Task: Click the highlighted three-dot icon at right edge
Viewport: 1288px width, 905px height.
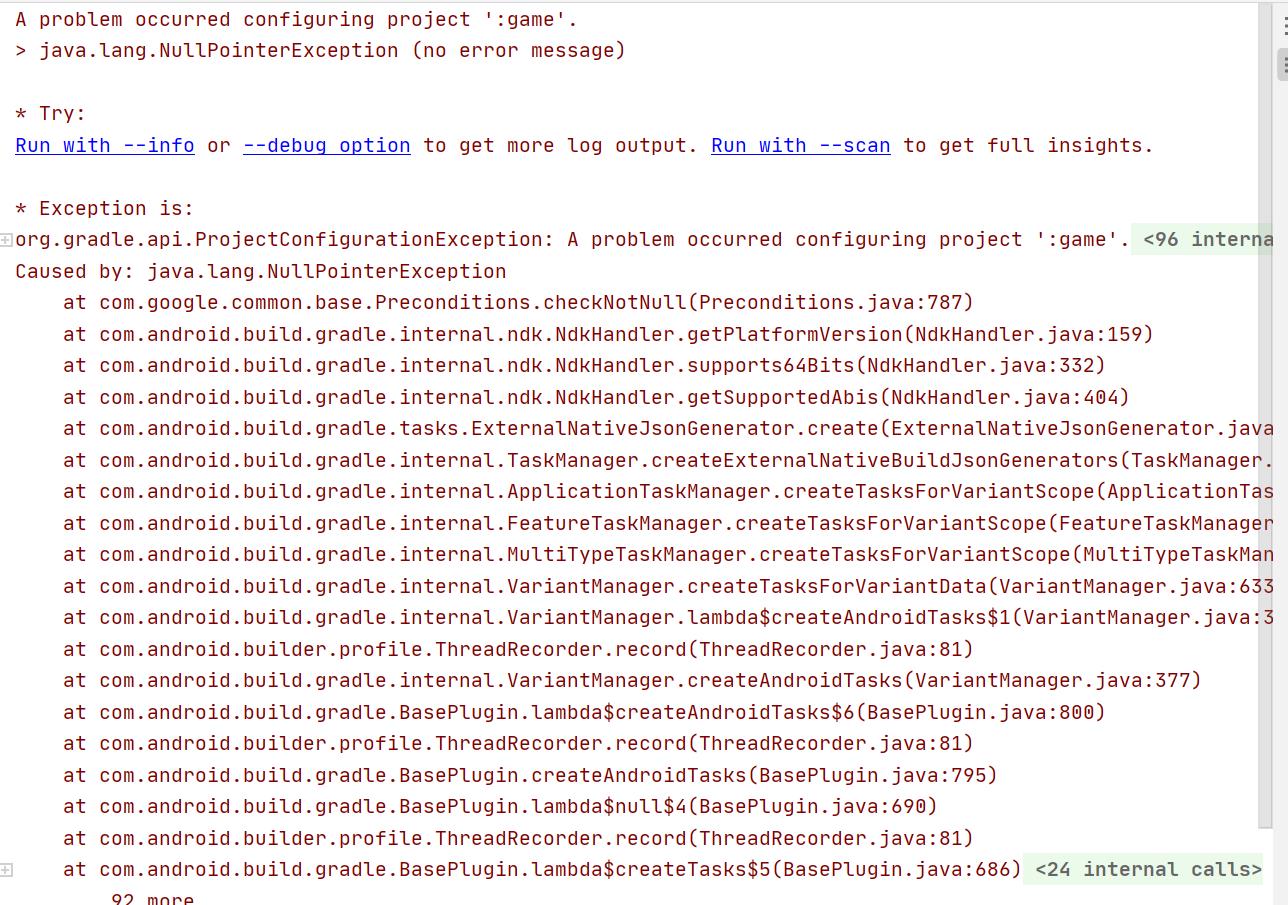Action: click(1284, 64)
